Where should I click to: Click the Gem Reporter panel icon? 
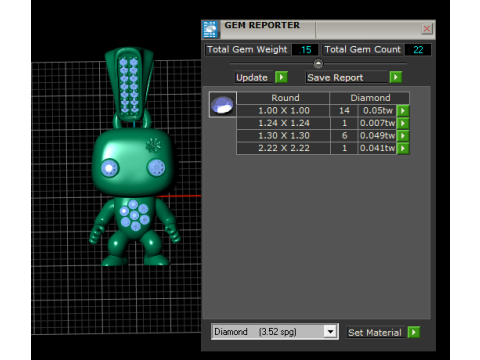[210, 29]
